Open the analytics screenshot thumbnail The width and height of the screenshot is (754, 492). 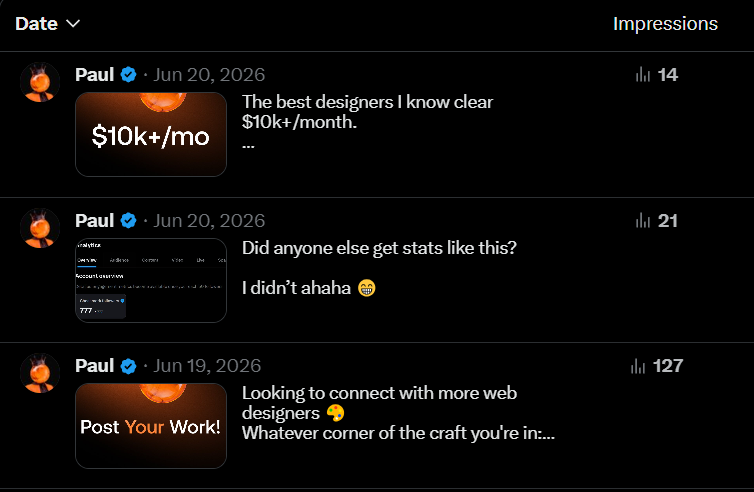[x=151, y=280]
